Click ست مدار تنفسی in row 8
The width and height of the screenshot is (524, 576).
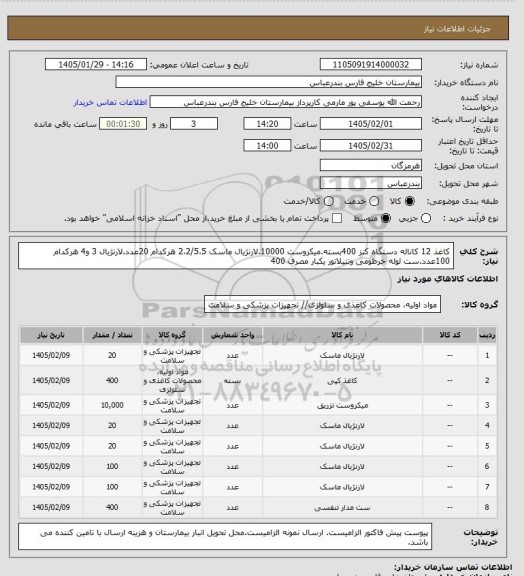342,507
